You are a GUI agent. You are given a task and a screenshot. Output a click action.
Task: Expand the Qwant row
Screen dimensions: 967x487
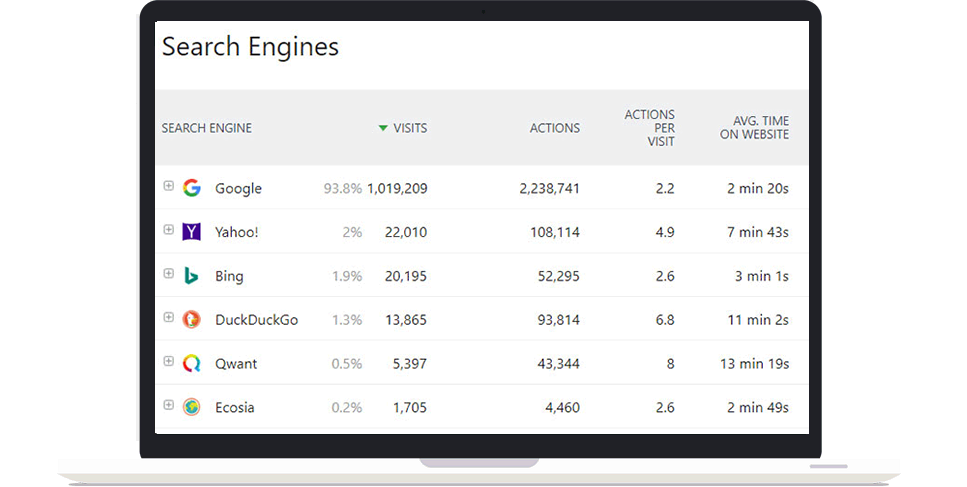[x=168, y=361]
